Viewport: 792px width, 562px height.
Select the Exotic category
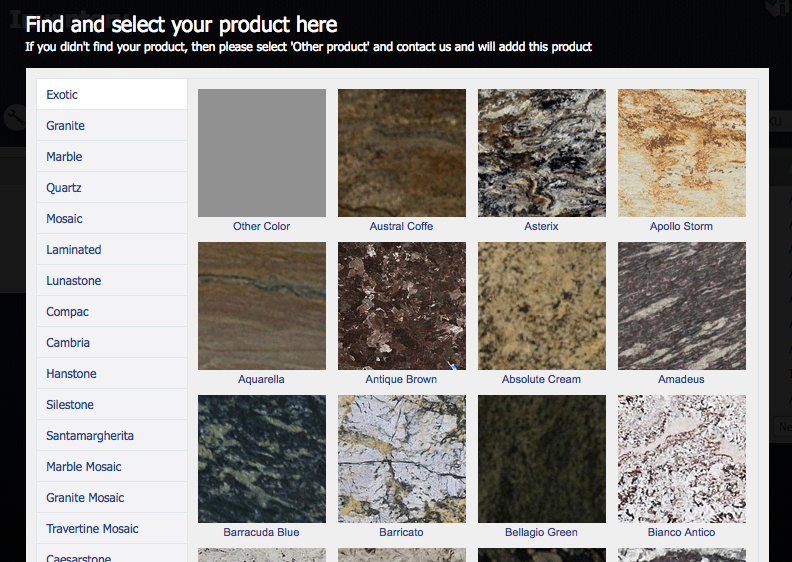pyautogui.click(x=112, y=94)
